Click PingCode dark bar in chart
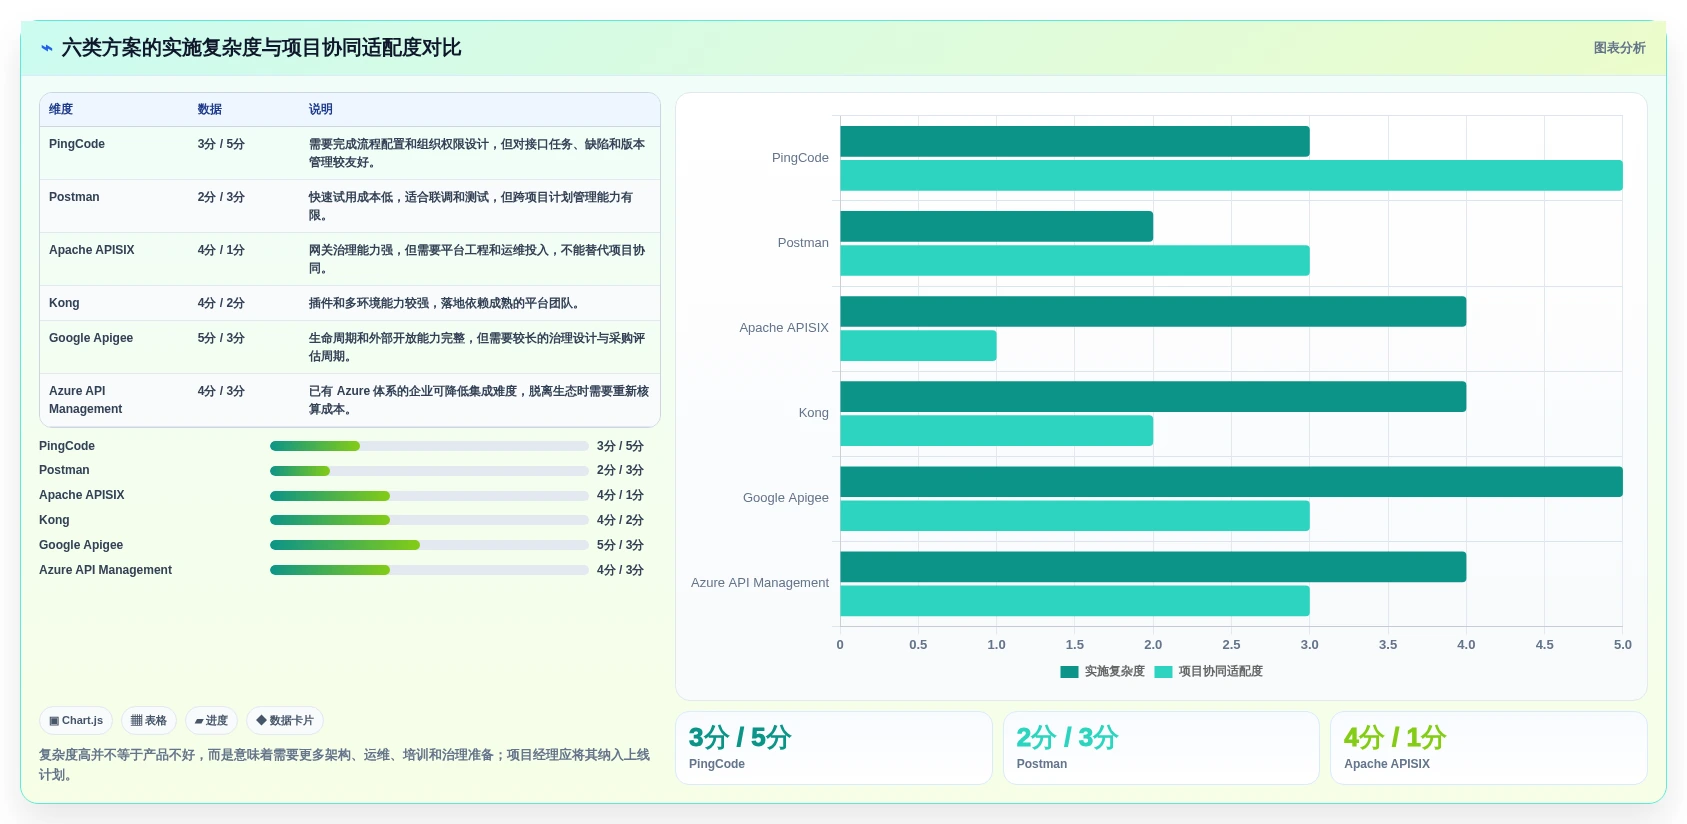The image size is (1687, 824). pos(1075,141)
